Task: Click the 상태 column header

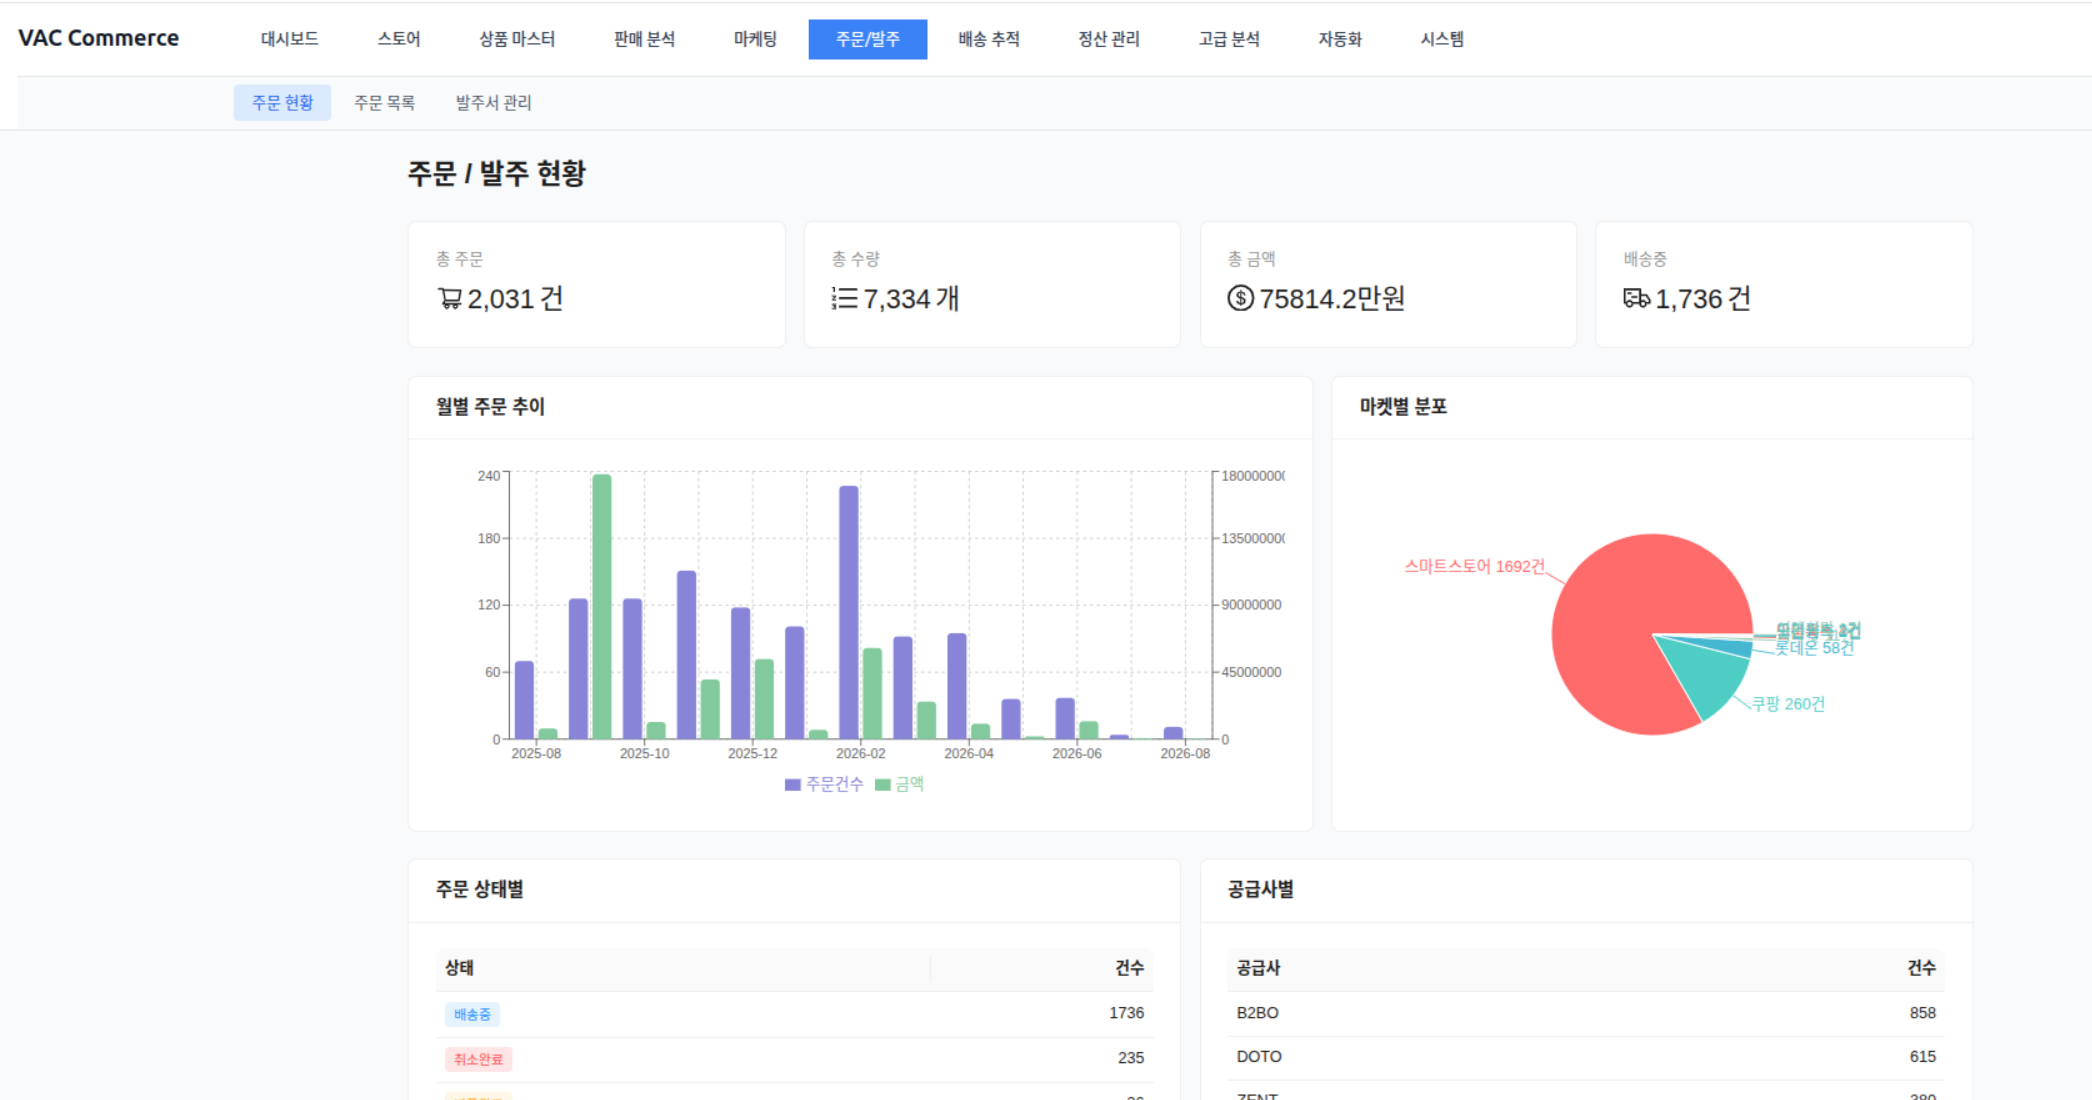Action: pos(459,968)
